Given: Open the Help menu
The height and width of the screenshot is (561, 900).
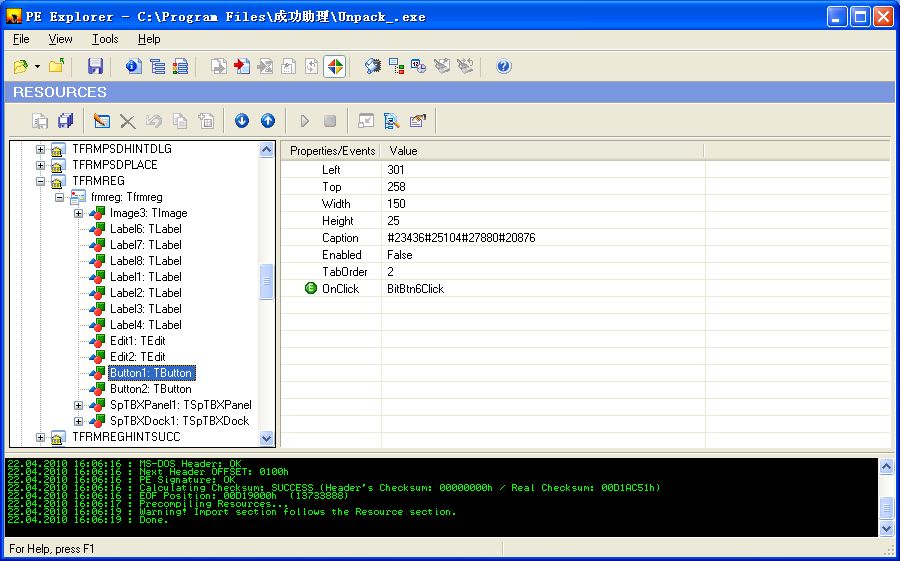Looking at the screenshot, I should coord(149,39).
